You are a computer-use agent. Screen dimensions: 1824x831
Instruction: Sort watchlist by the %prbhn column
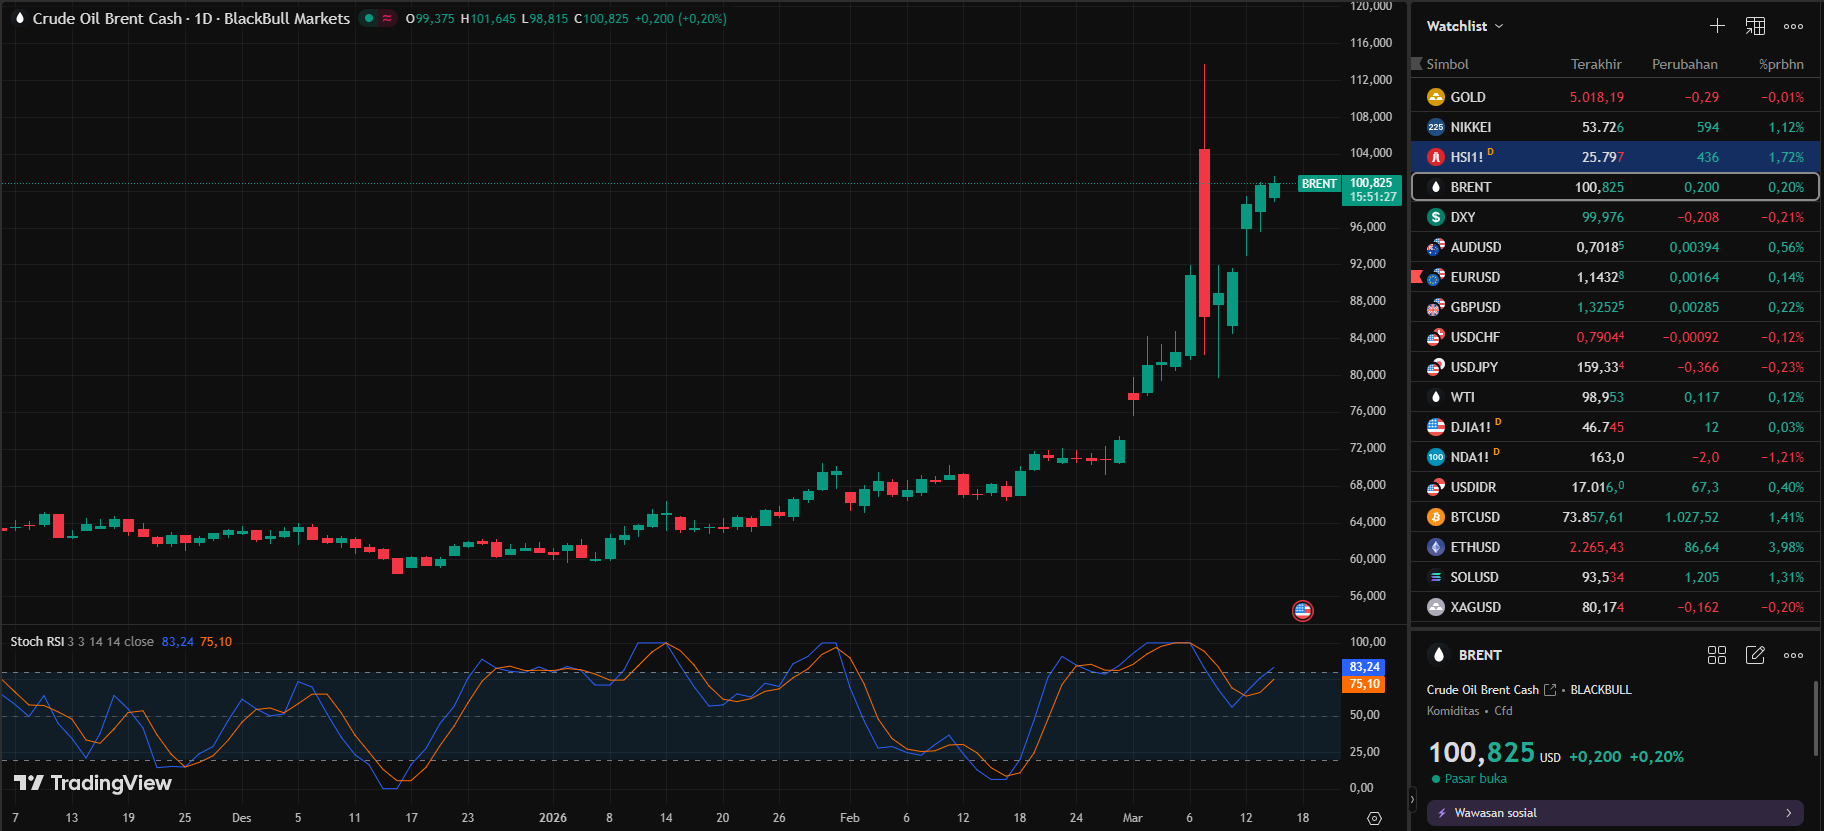[1781, 64]
